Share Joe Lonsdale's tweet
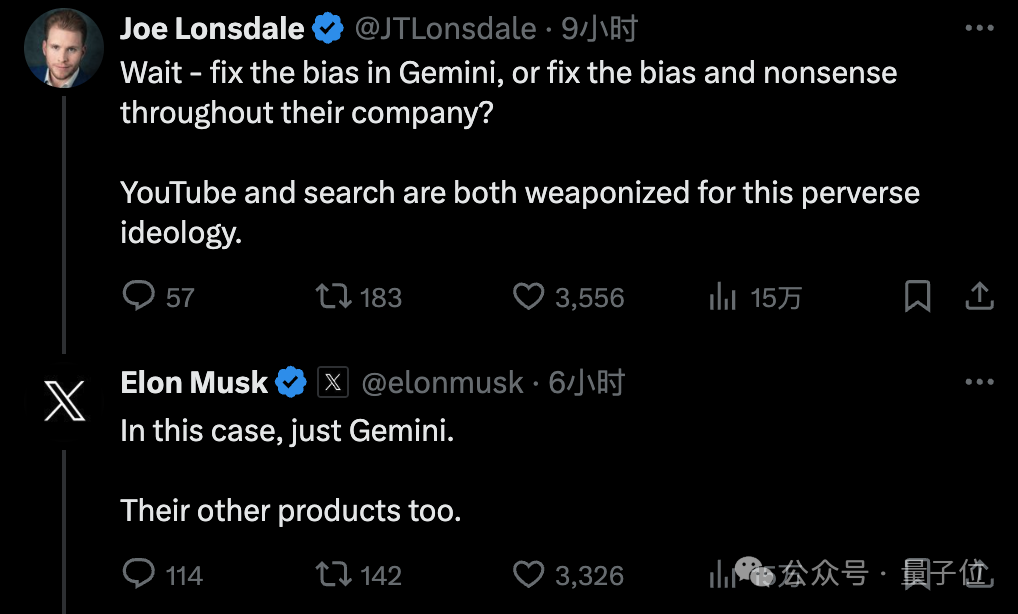The image size is (1018, 614). pyautogui.click(x=980, y=296)
